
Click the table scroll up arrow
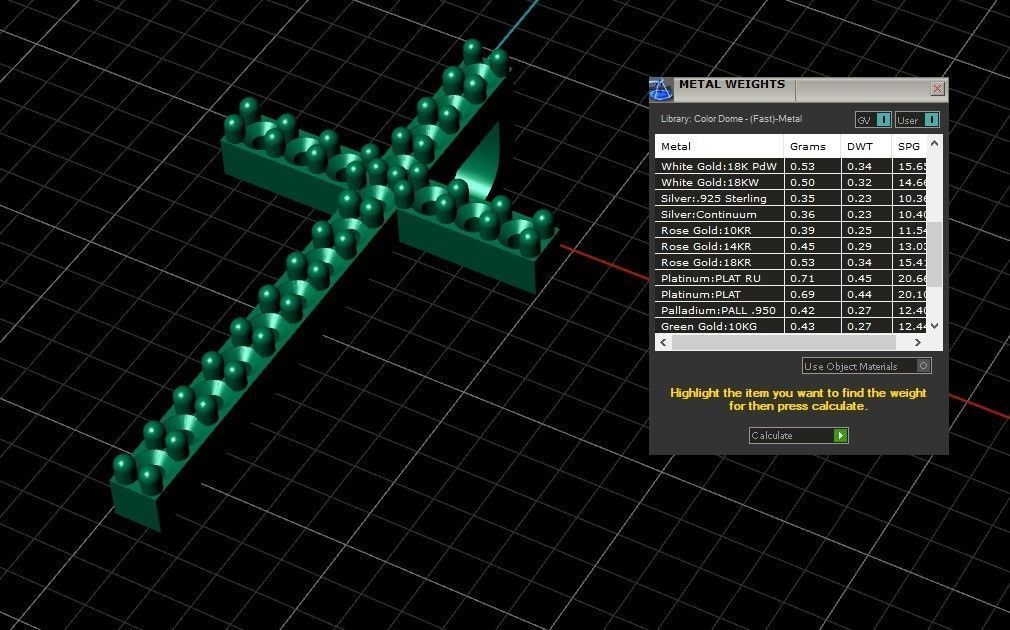pos(935,143)
